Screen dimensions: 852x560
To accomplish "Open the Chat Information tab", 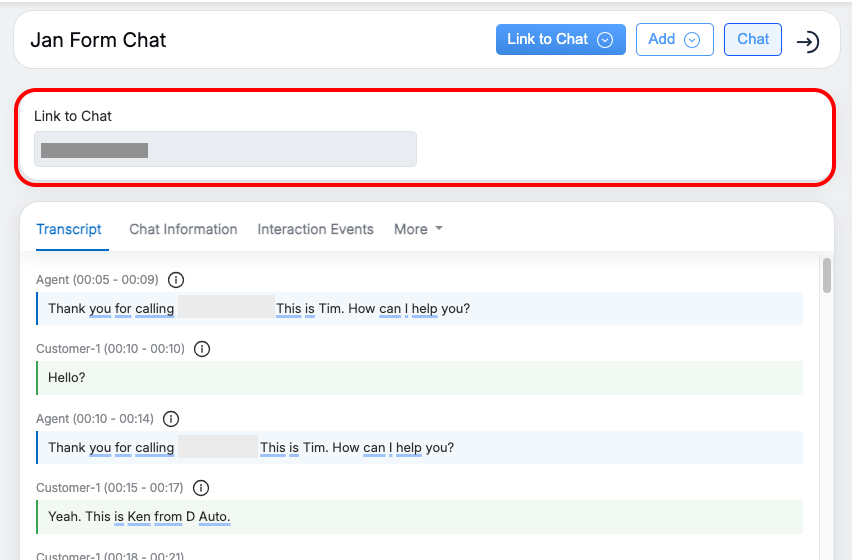I will (183, 229).
